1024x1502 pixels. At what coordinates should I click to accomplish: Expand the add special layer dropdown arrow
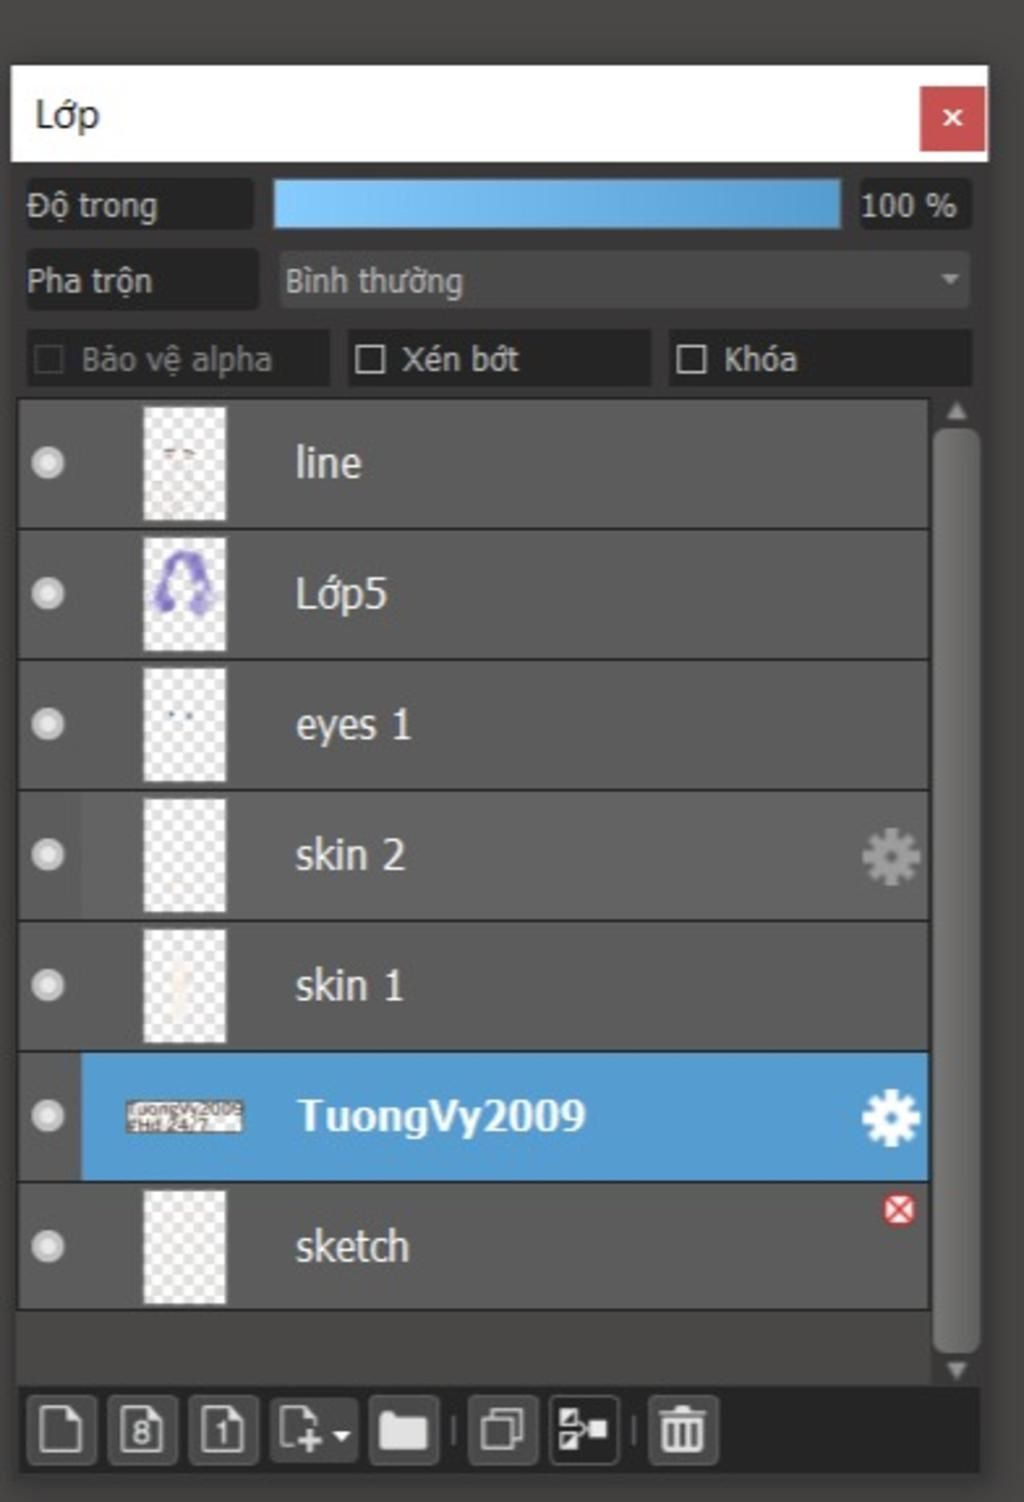click(x=342, y=1435)
